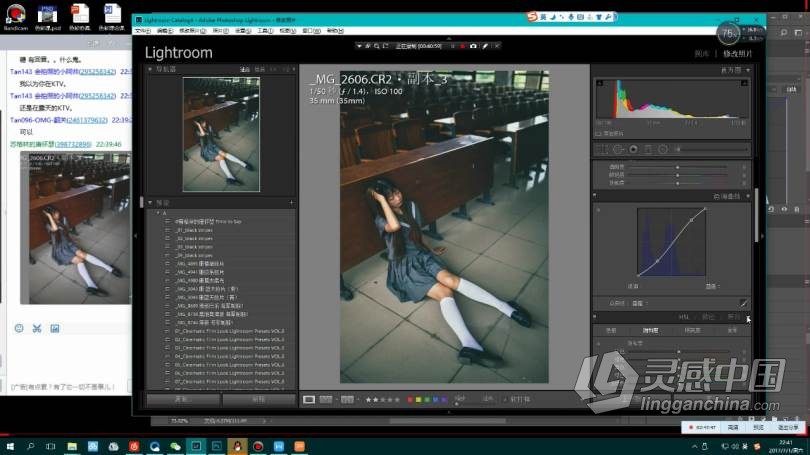
Task: Click the point curve edit icon
Action: pyautogui.click(x=743, y=303)
